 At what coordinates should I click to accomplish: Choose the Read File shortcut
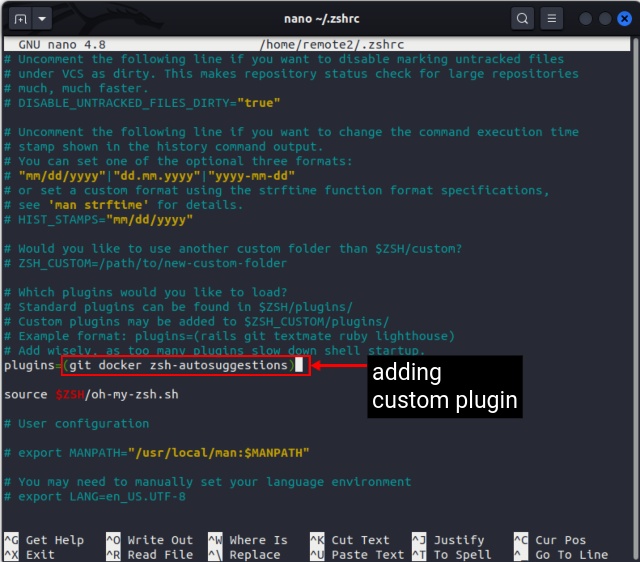click(x=150, y=554)
